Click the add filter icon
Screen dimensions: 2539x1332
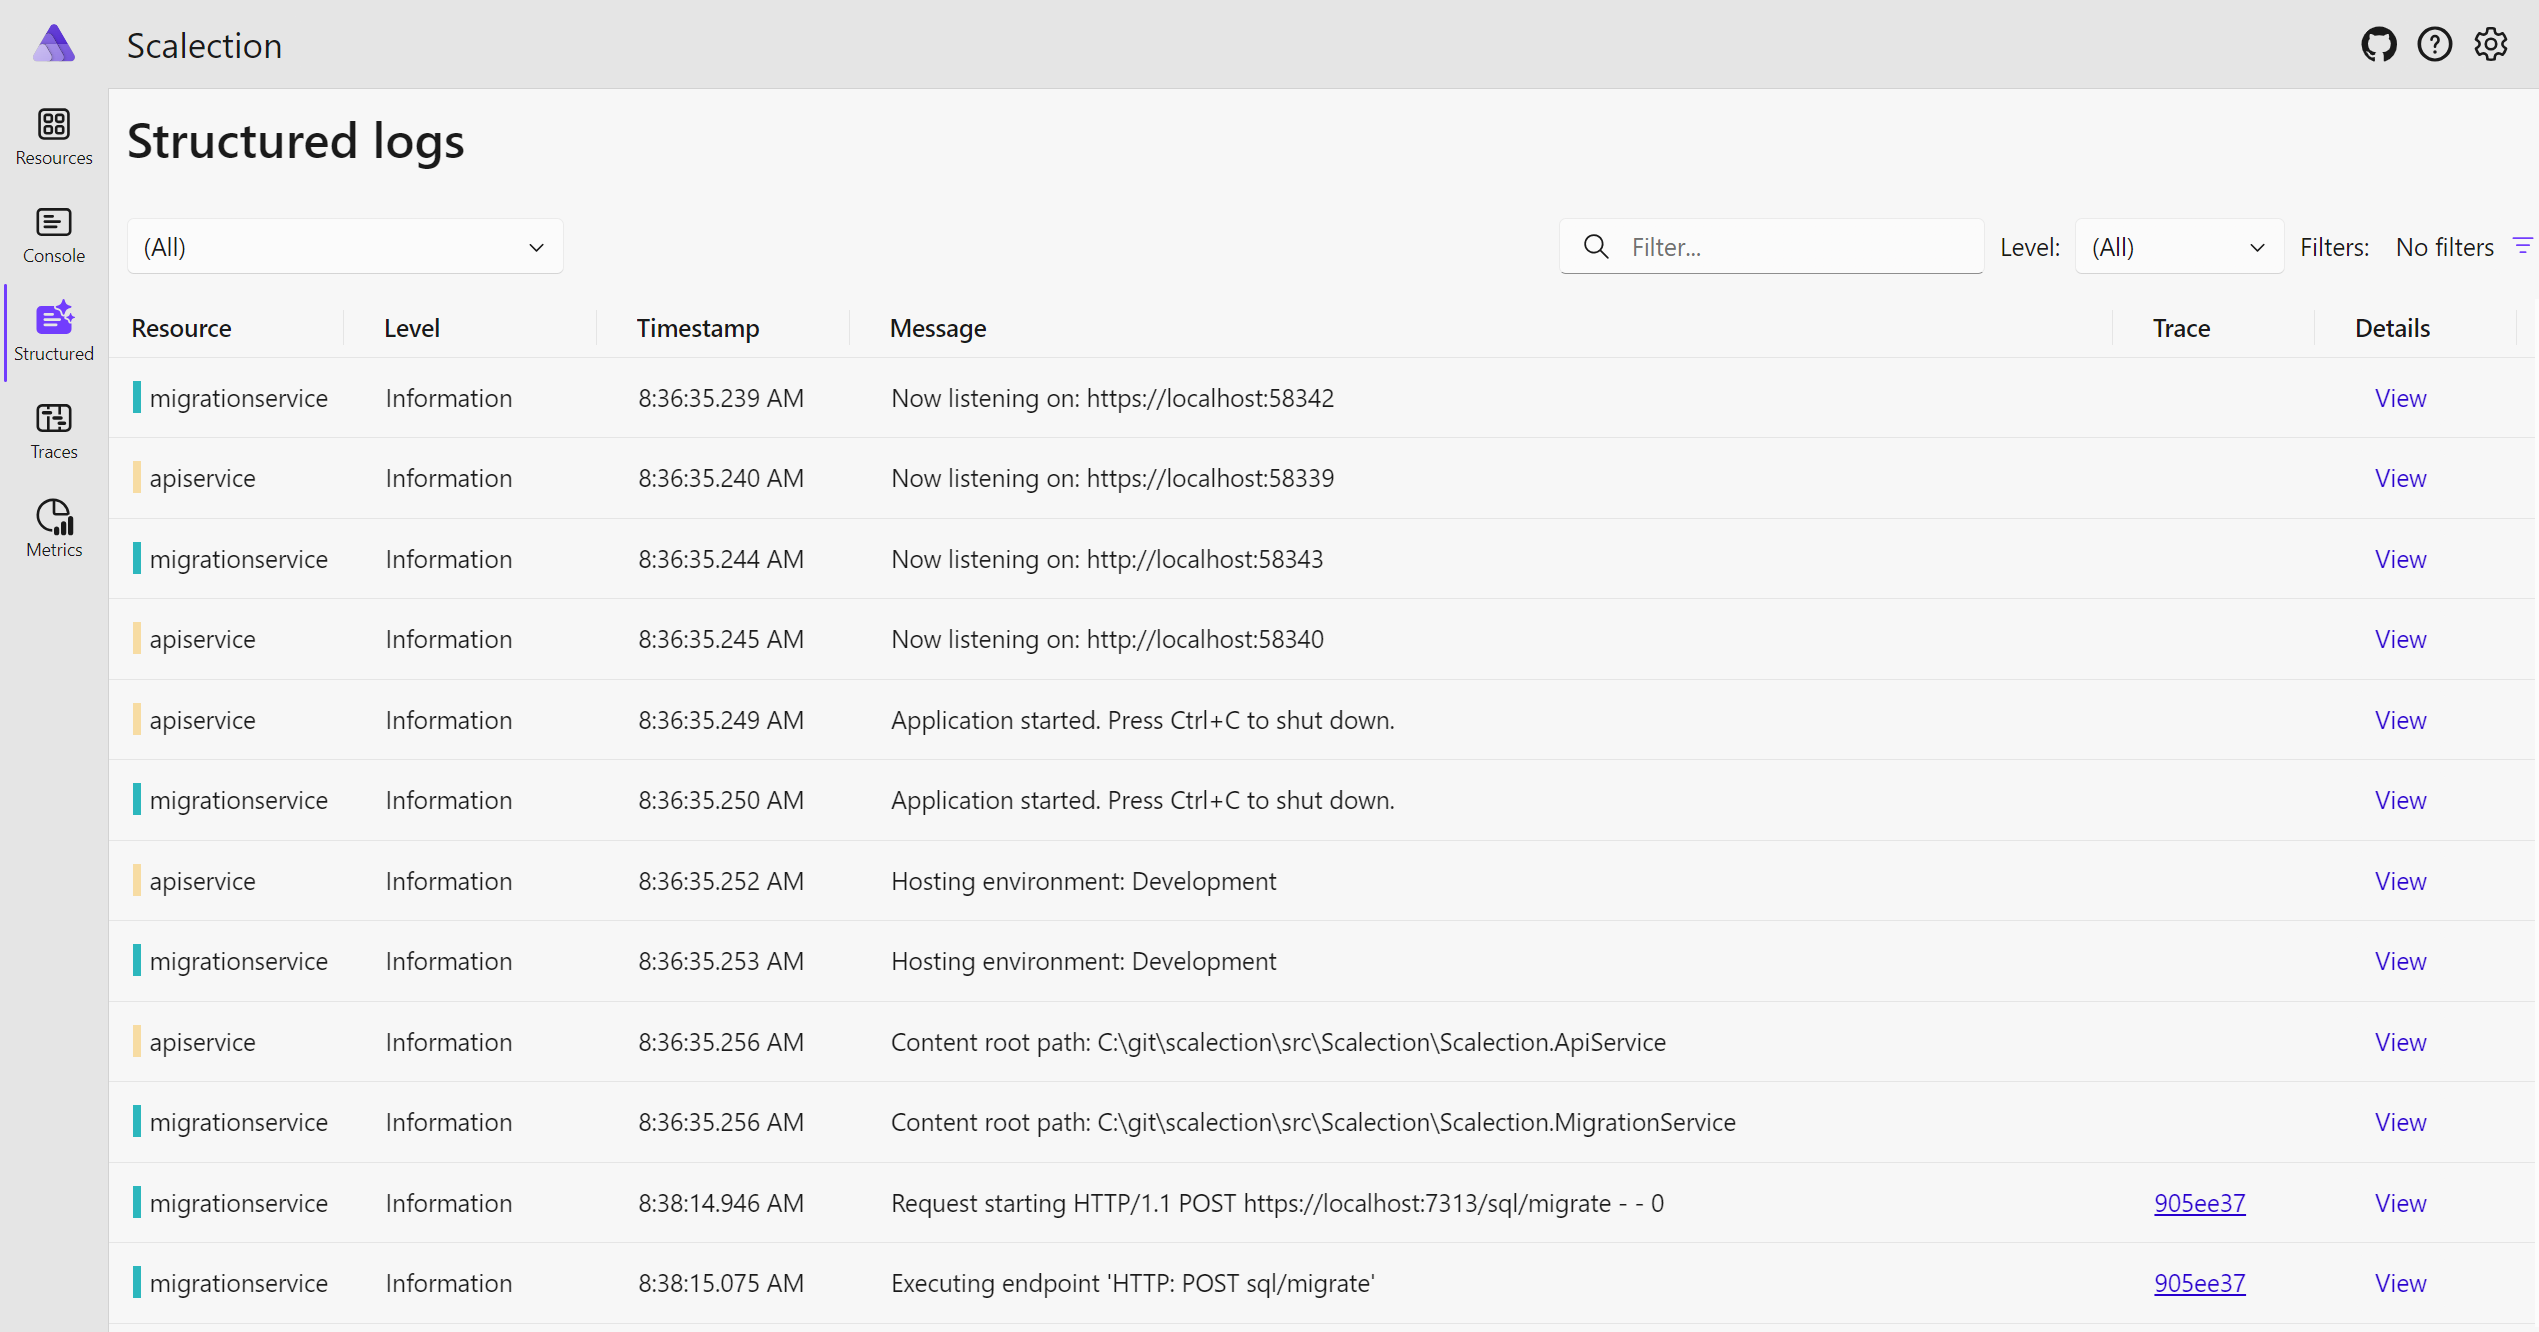2523,246
